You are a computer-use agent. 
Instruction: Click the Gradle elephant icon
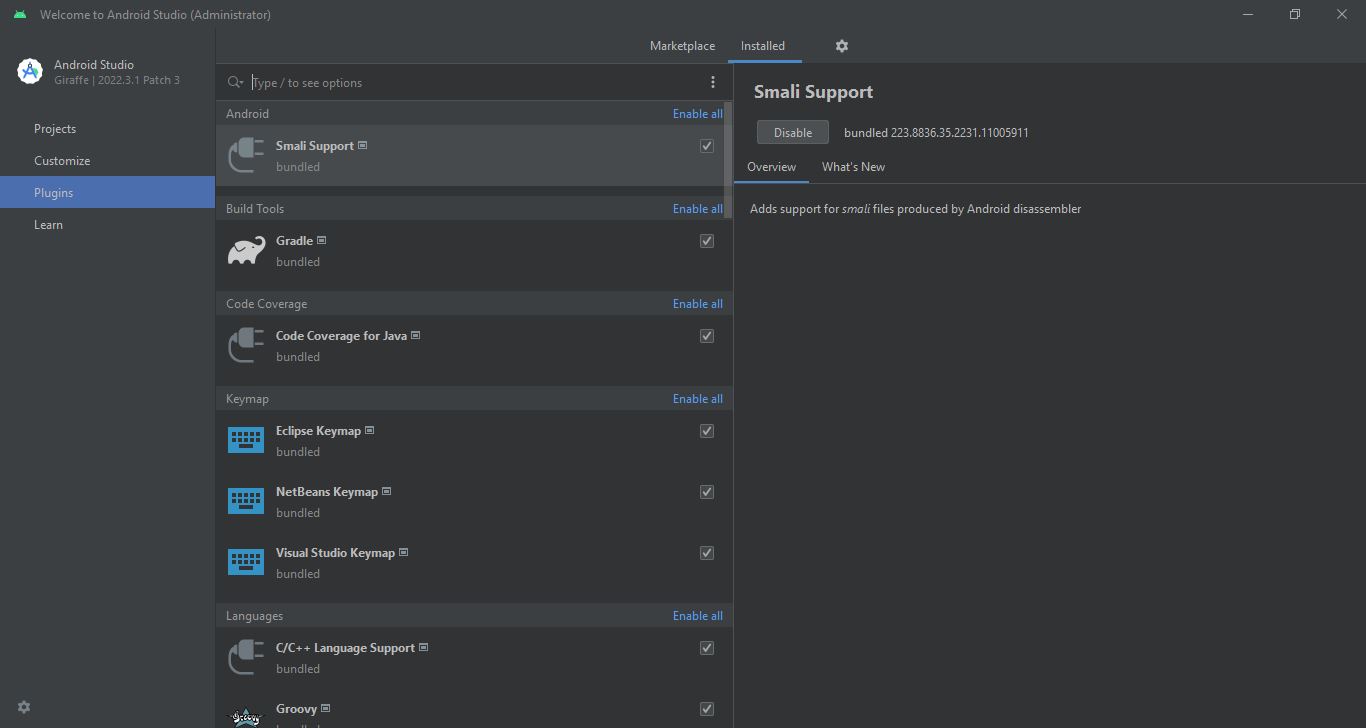point(246,250)
